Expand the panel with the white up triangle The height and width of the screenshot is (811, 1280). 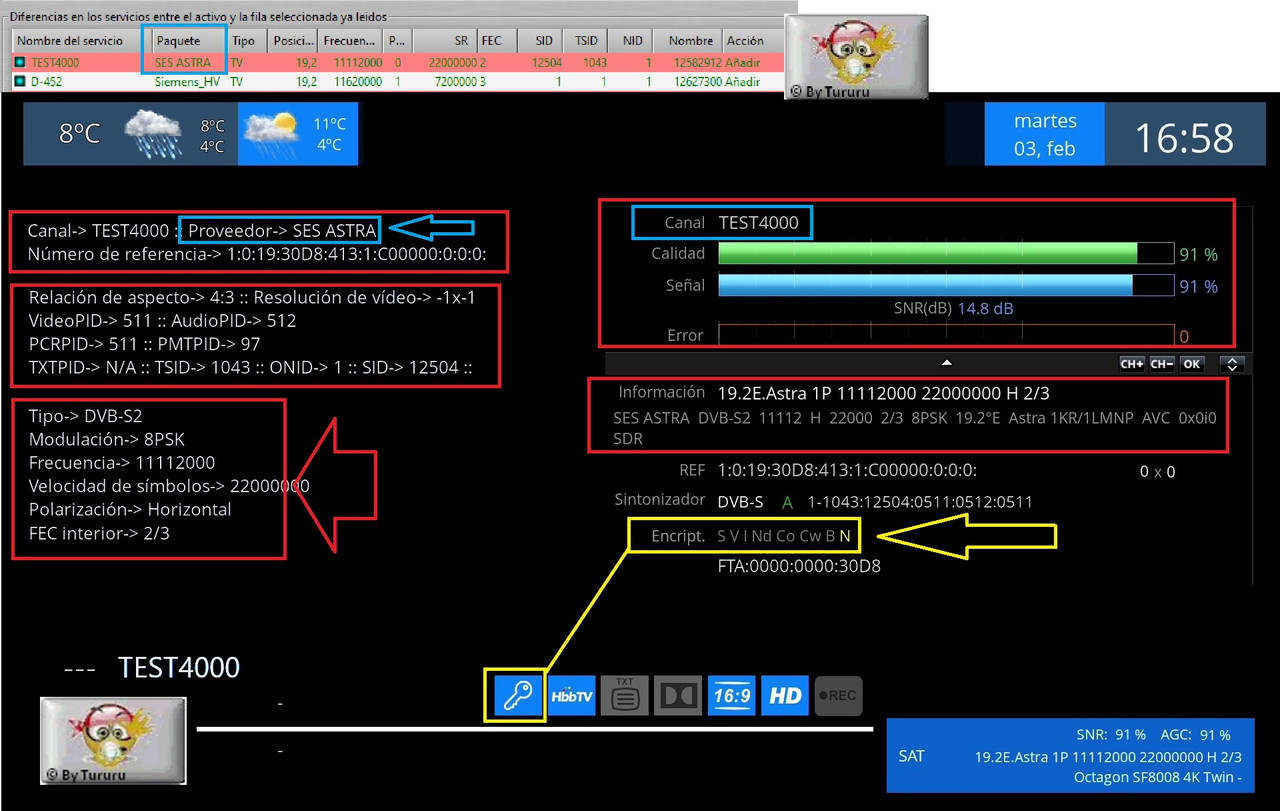click(x=947, y=362)
